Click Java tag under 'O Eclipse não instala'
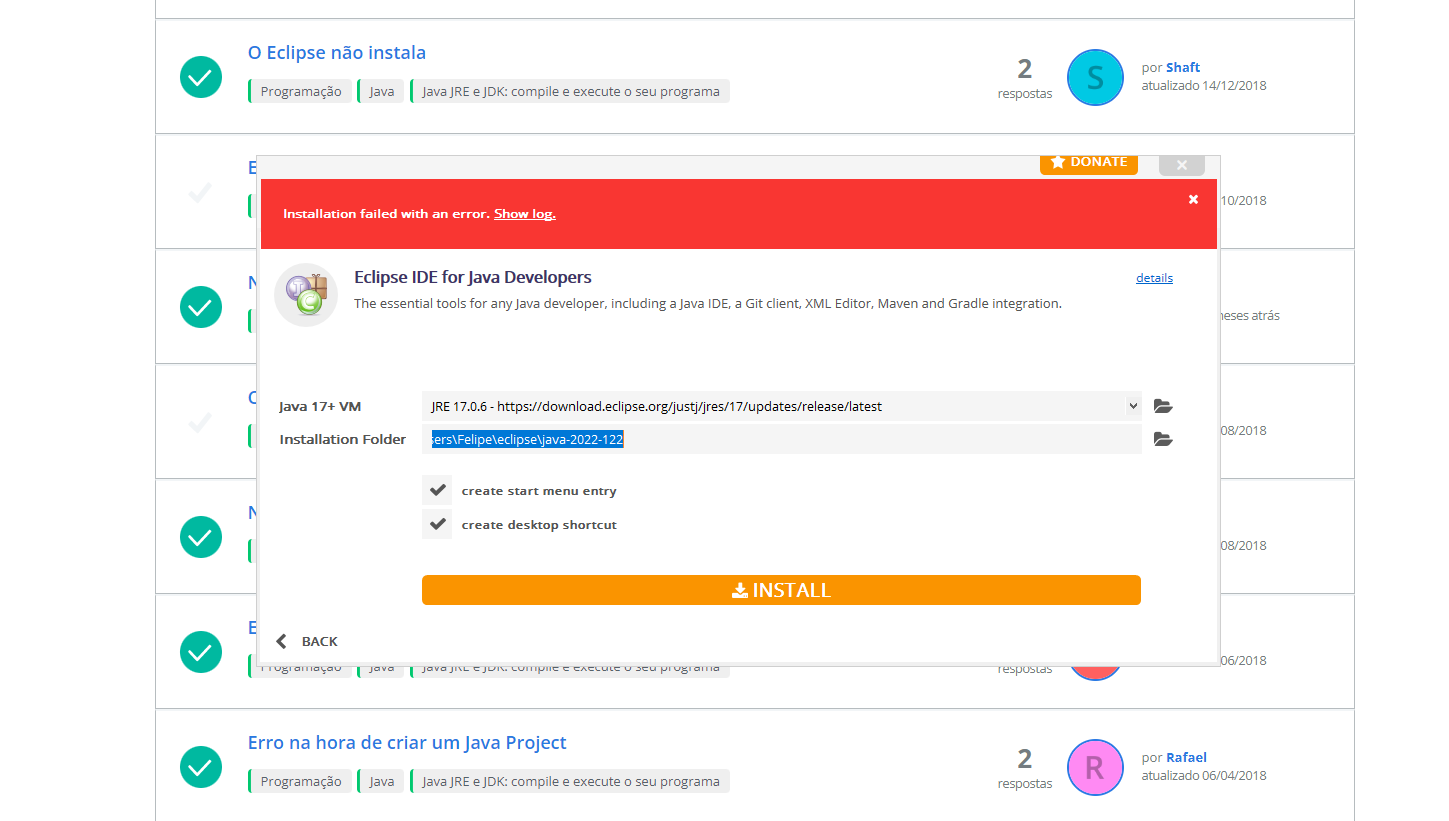This screenshot has width=1449, height=821. (x=381, y=91)
